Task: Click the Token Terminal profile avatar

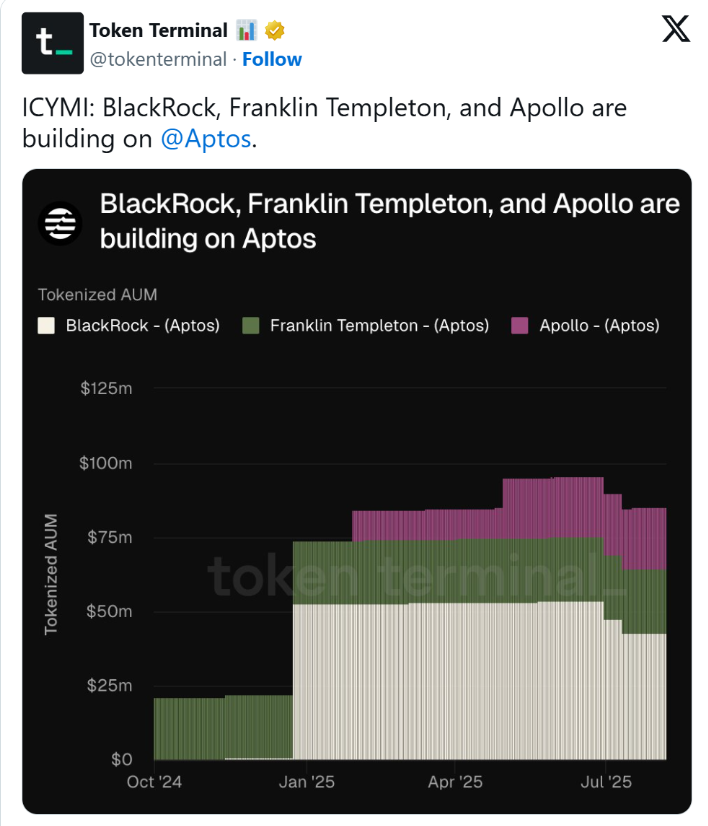Action: 52,43
